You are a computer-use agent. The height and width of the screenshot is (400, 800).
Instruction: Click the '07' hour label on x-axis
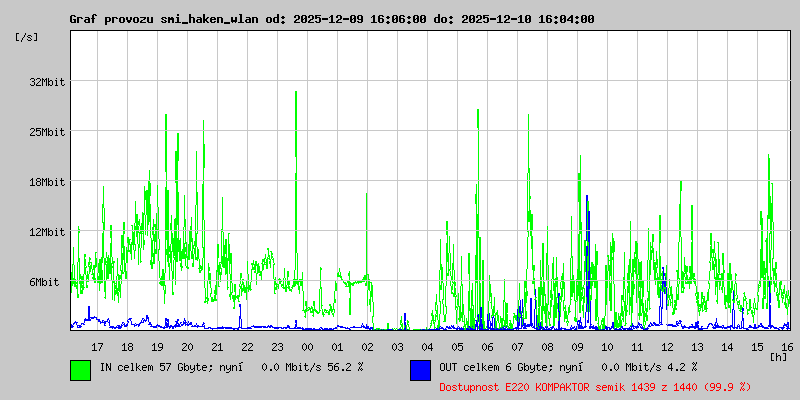point(517,347)
